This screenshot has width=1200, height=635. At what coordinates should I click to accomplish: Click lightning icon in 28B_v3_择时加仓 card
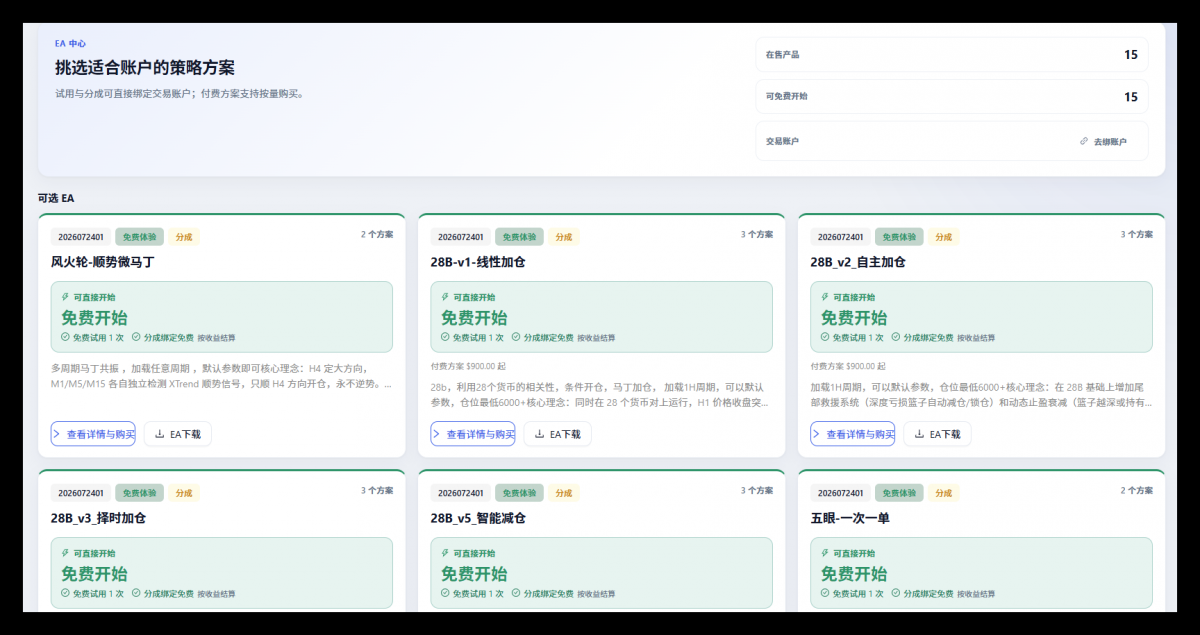point(65,553)
